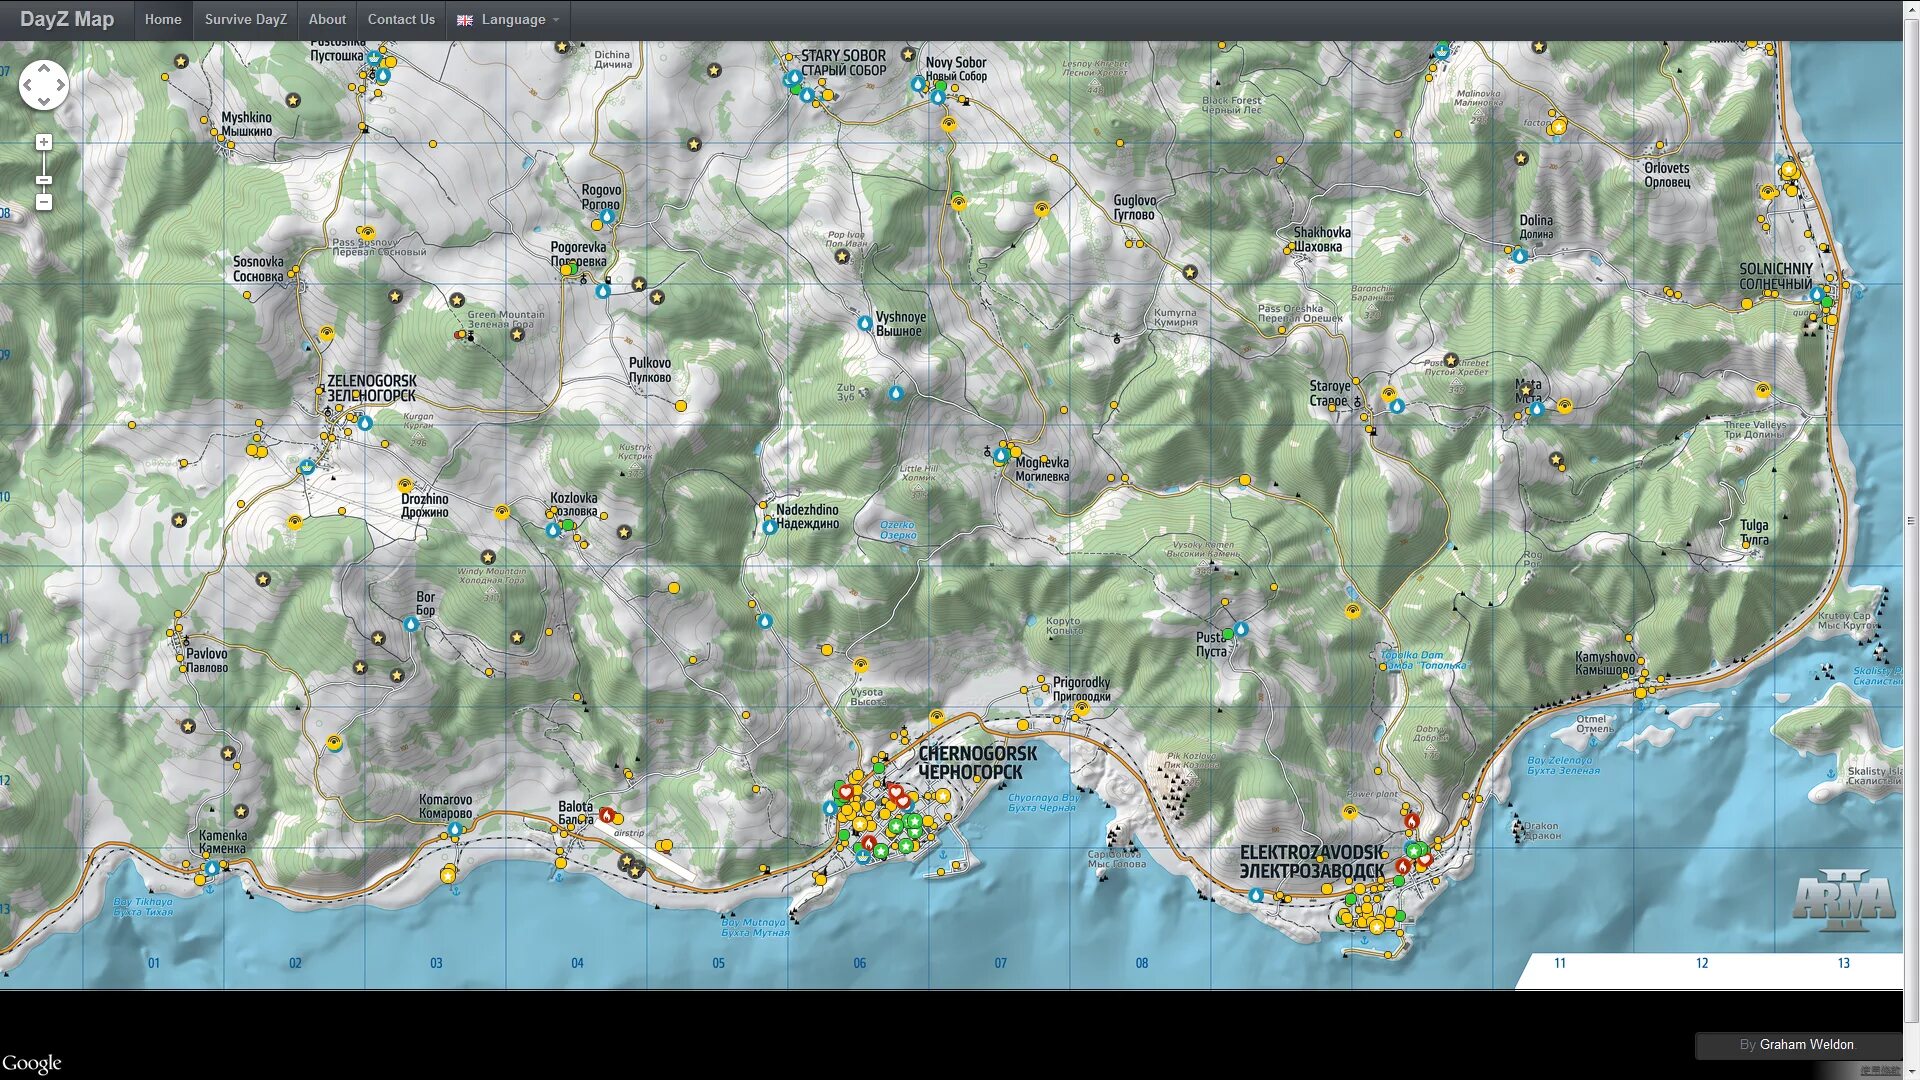
Task: Pan the map down with the arrow
Action: pyautogui.click(x=44, y=102)
